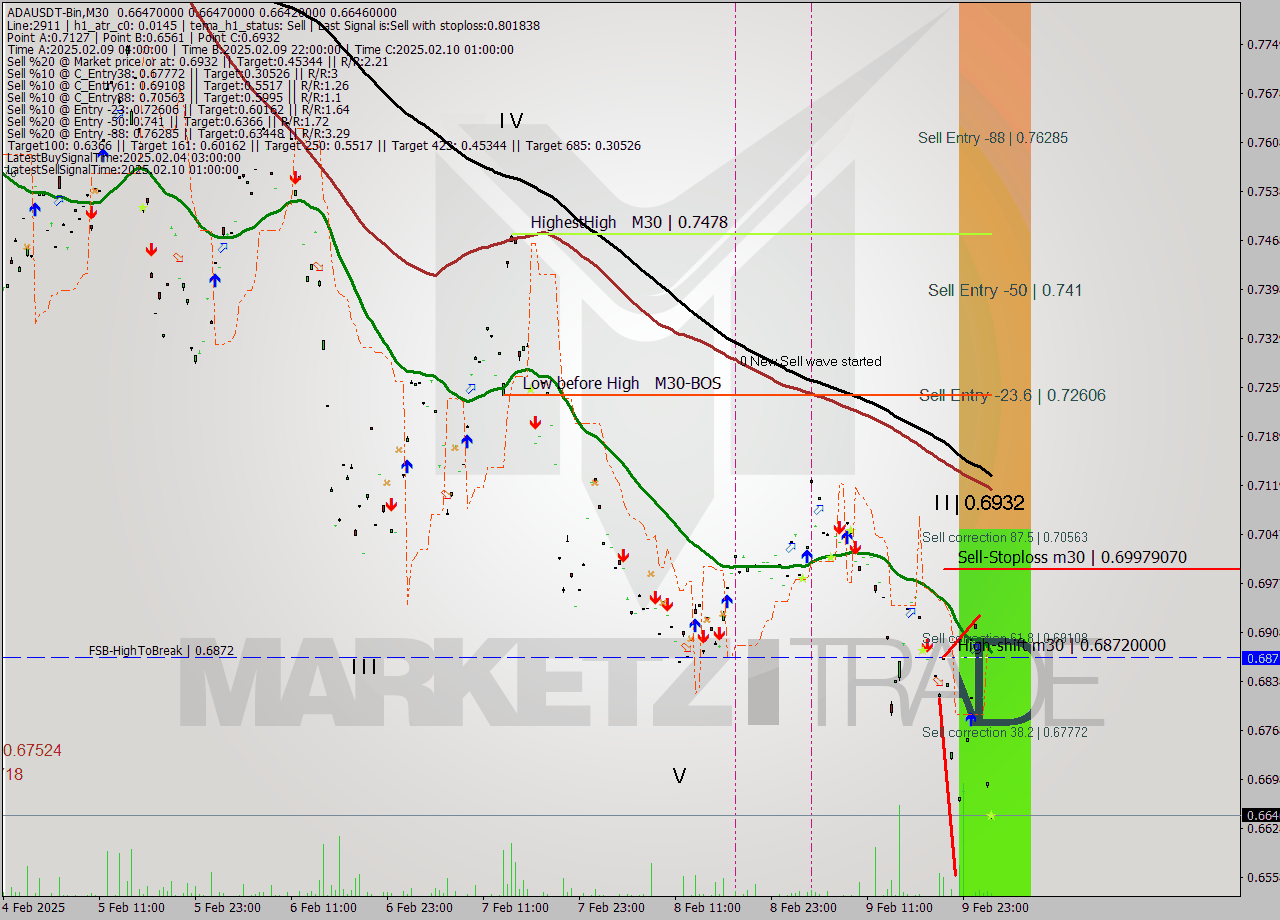Viewport: 1280px width, 920px height.
Task: Click the Sell Entry -50 0.741 label
Action: [1004, 290]
